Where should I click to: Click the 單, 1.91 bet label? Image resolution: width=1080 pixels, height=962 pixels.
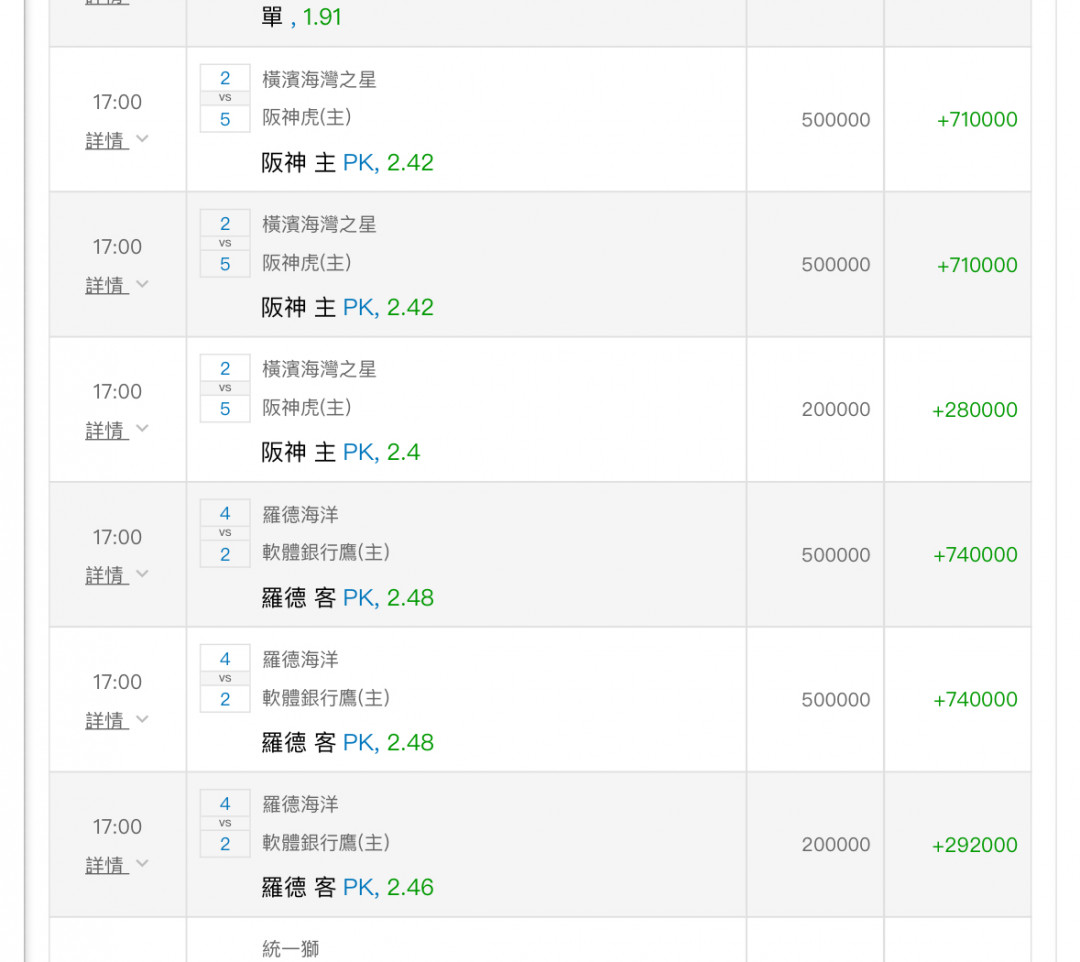301,18
